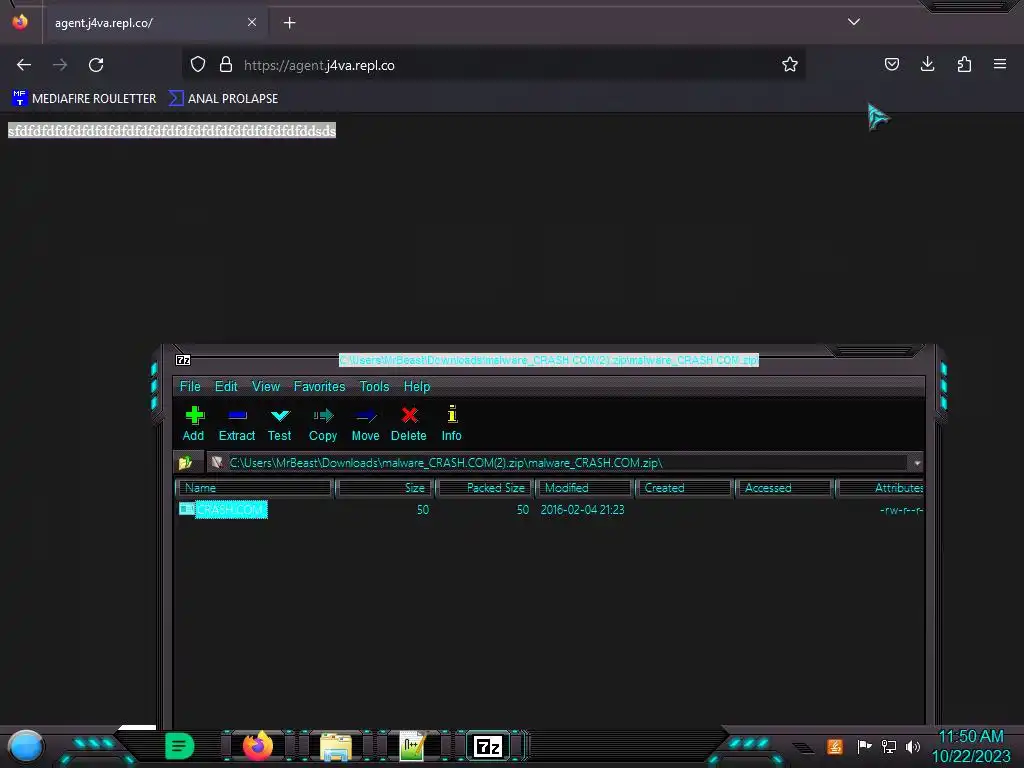Open the clock showing 11:50 AM
Screen dimensions: 1024x768
click(x=970, y=746)
